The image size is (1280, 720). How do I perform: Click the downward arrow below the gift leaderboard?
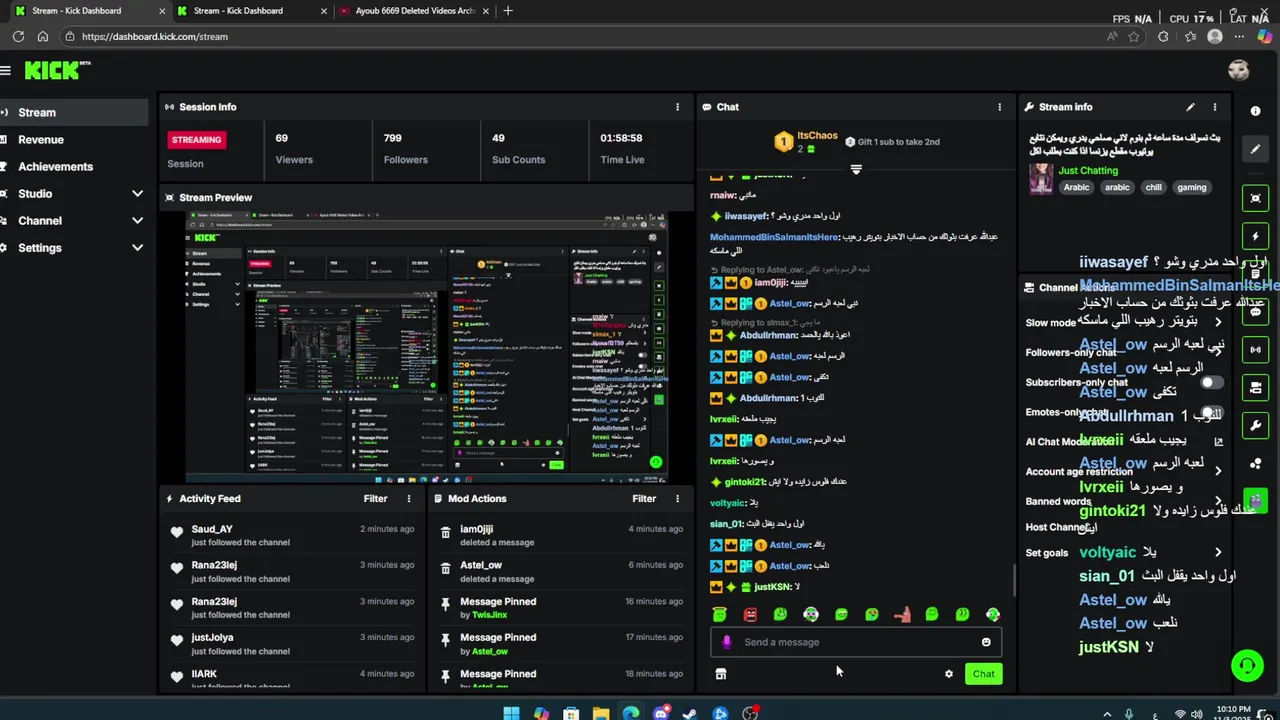(856, 169)
